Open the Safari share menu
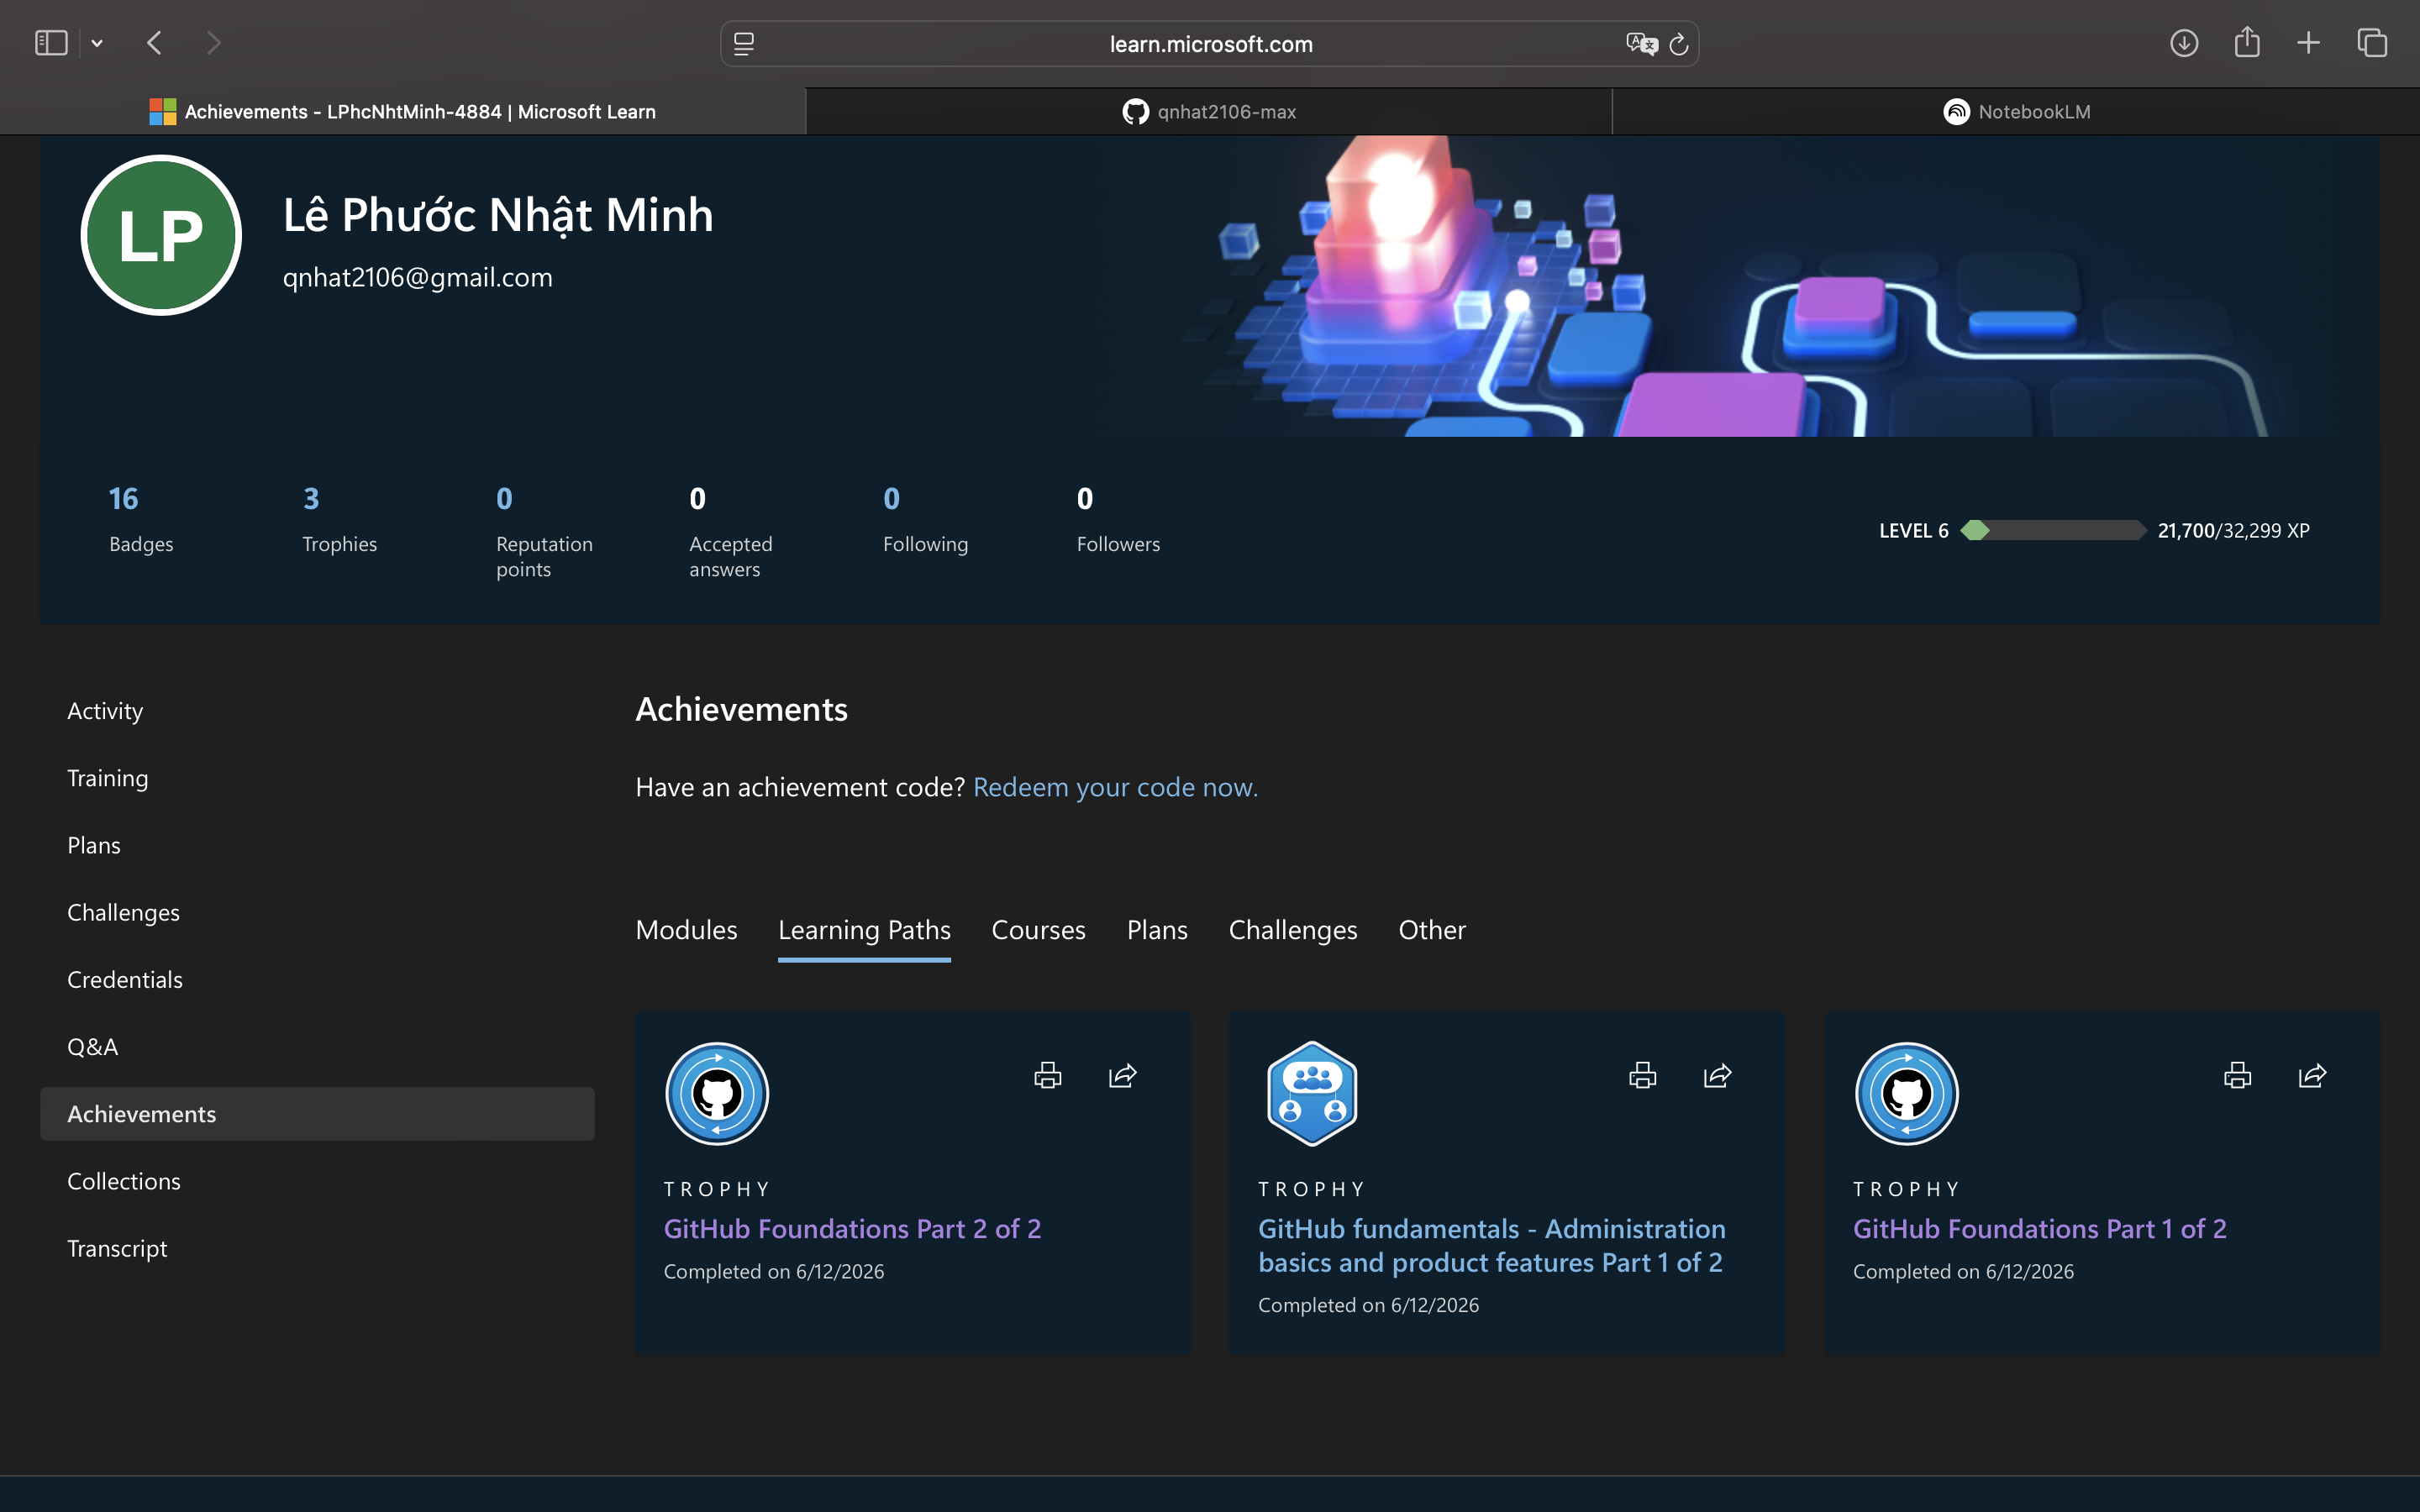This screenshot has height=1512, width=2420. tap(2247, 42)
